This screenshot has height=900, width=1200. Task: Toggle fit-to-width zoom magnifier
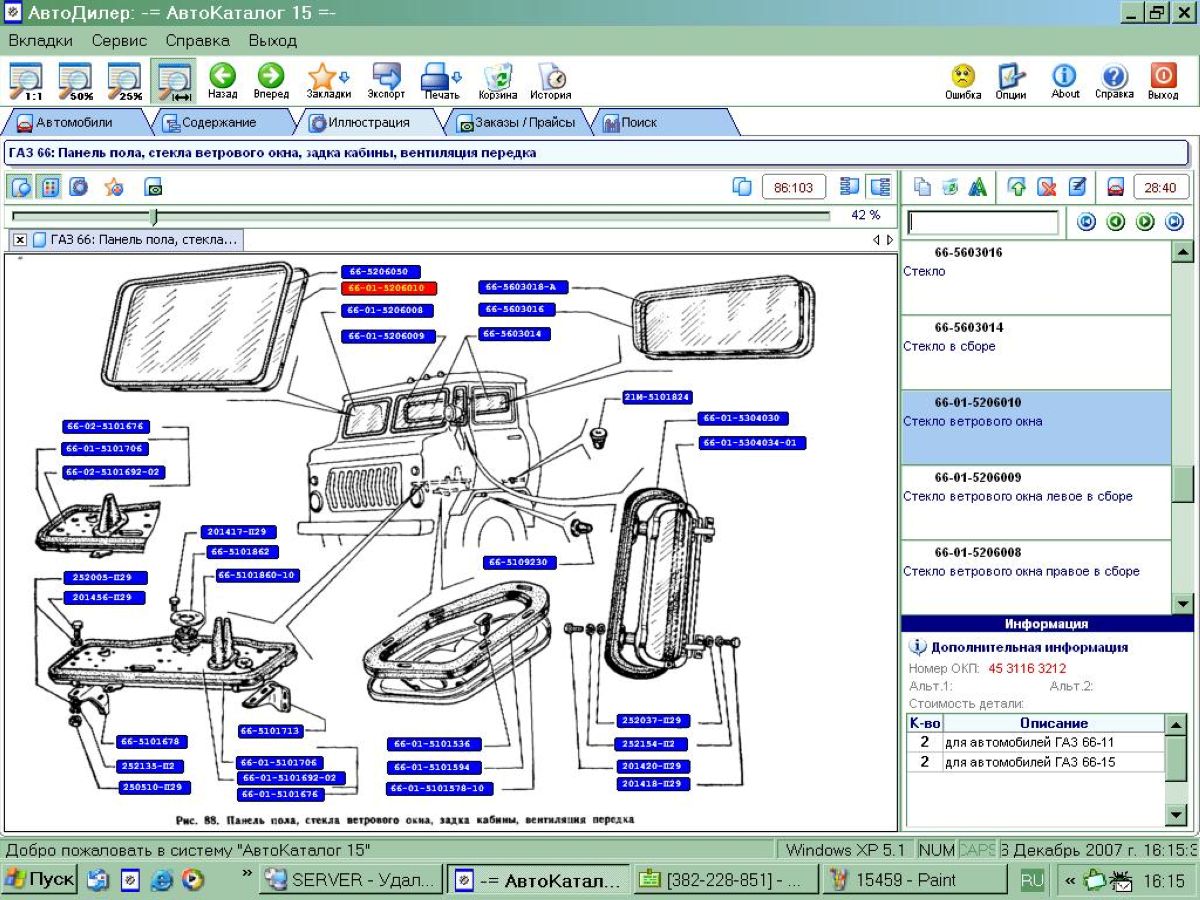pyautogui.click(x=174, y=81)
